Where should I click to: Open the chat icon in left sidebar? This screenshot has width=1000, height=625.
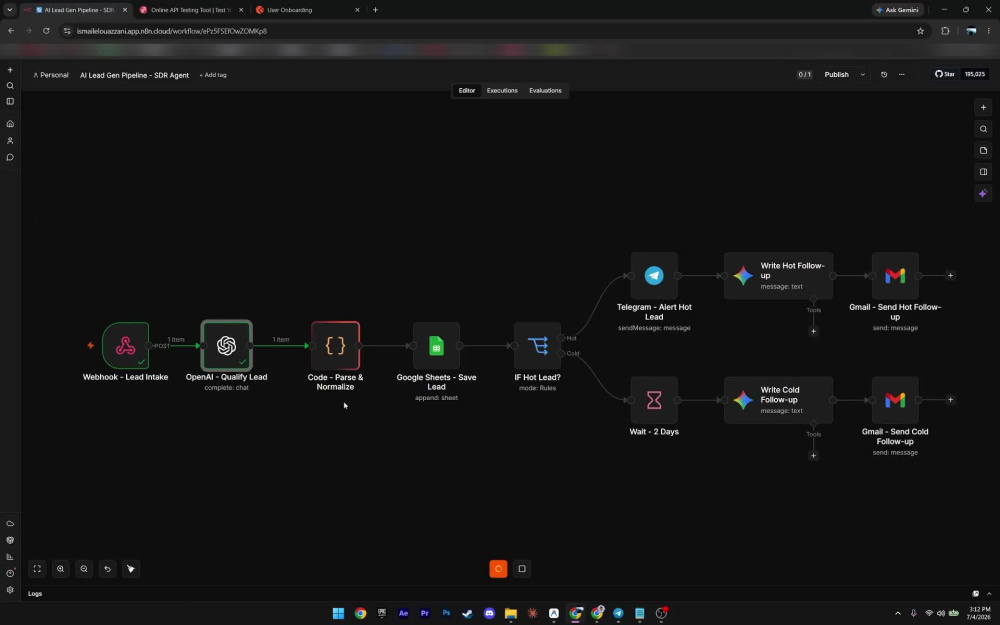(x=10, y=158)
